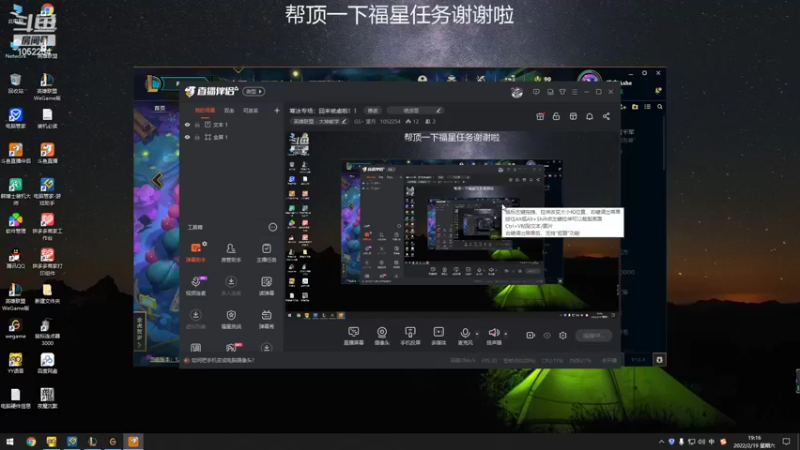This screenshot has height=450, width=800.
Task: Toggle lock for 文本 1 layer
Action: [197, 124]
